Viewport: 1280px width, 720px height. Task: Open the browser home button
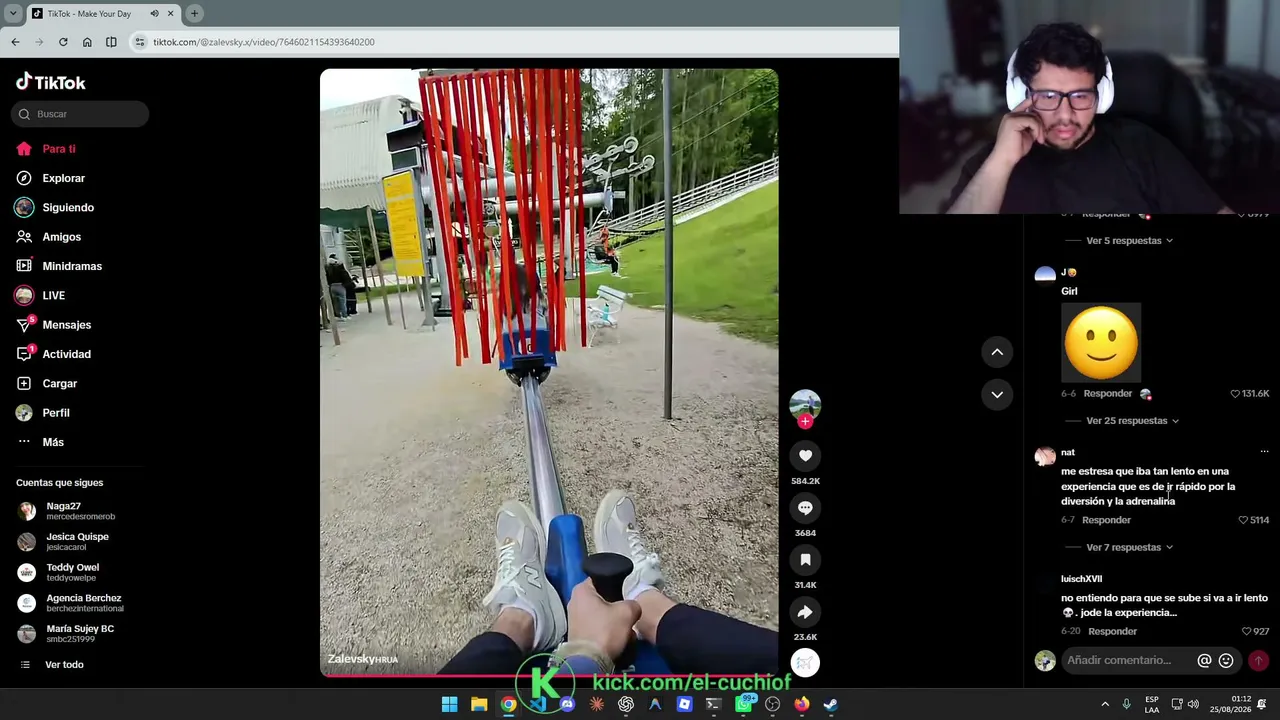[x=87, y=42]
